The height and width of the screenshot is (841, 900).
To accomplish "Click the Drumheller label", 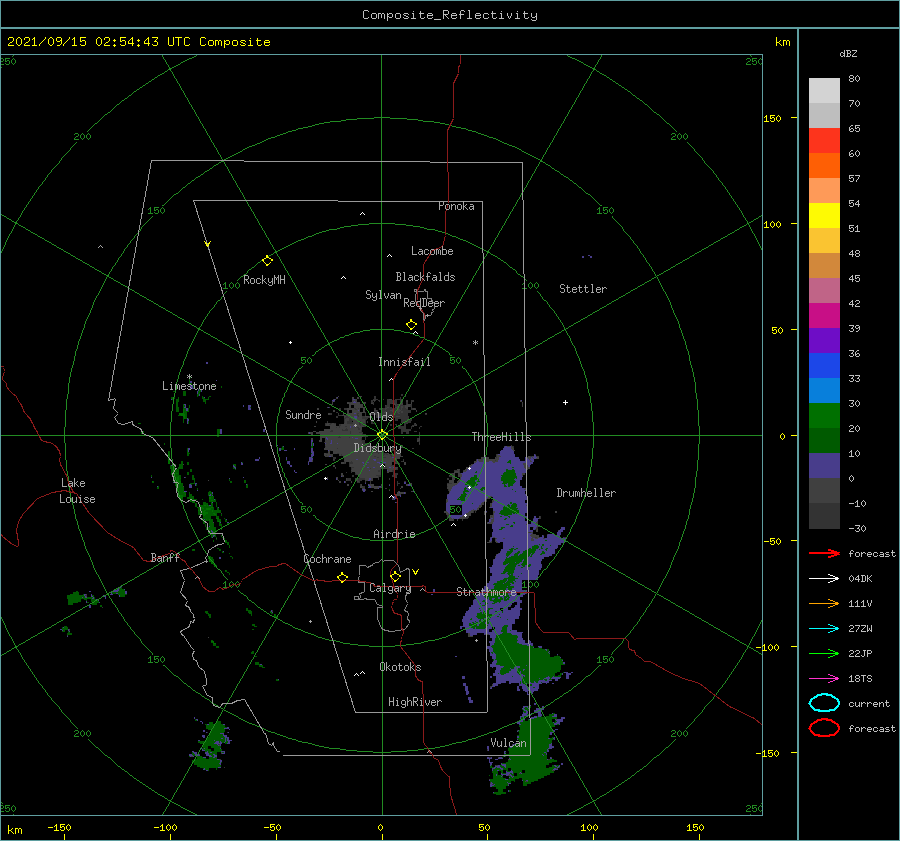I will click(586, 493).
